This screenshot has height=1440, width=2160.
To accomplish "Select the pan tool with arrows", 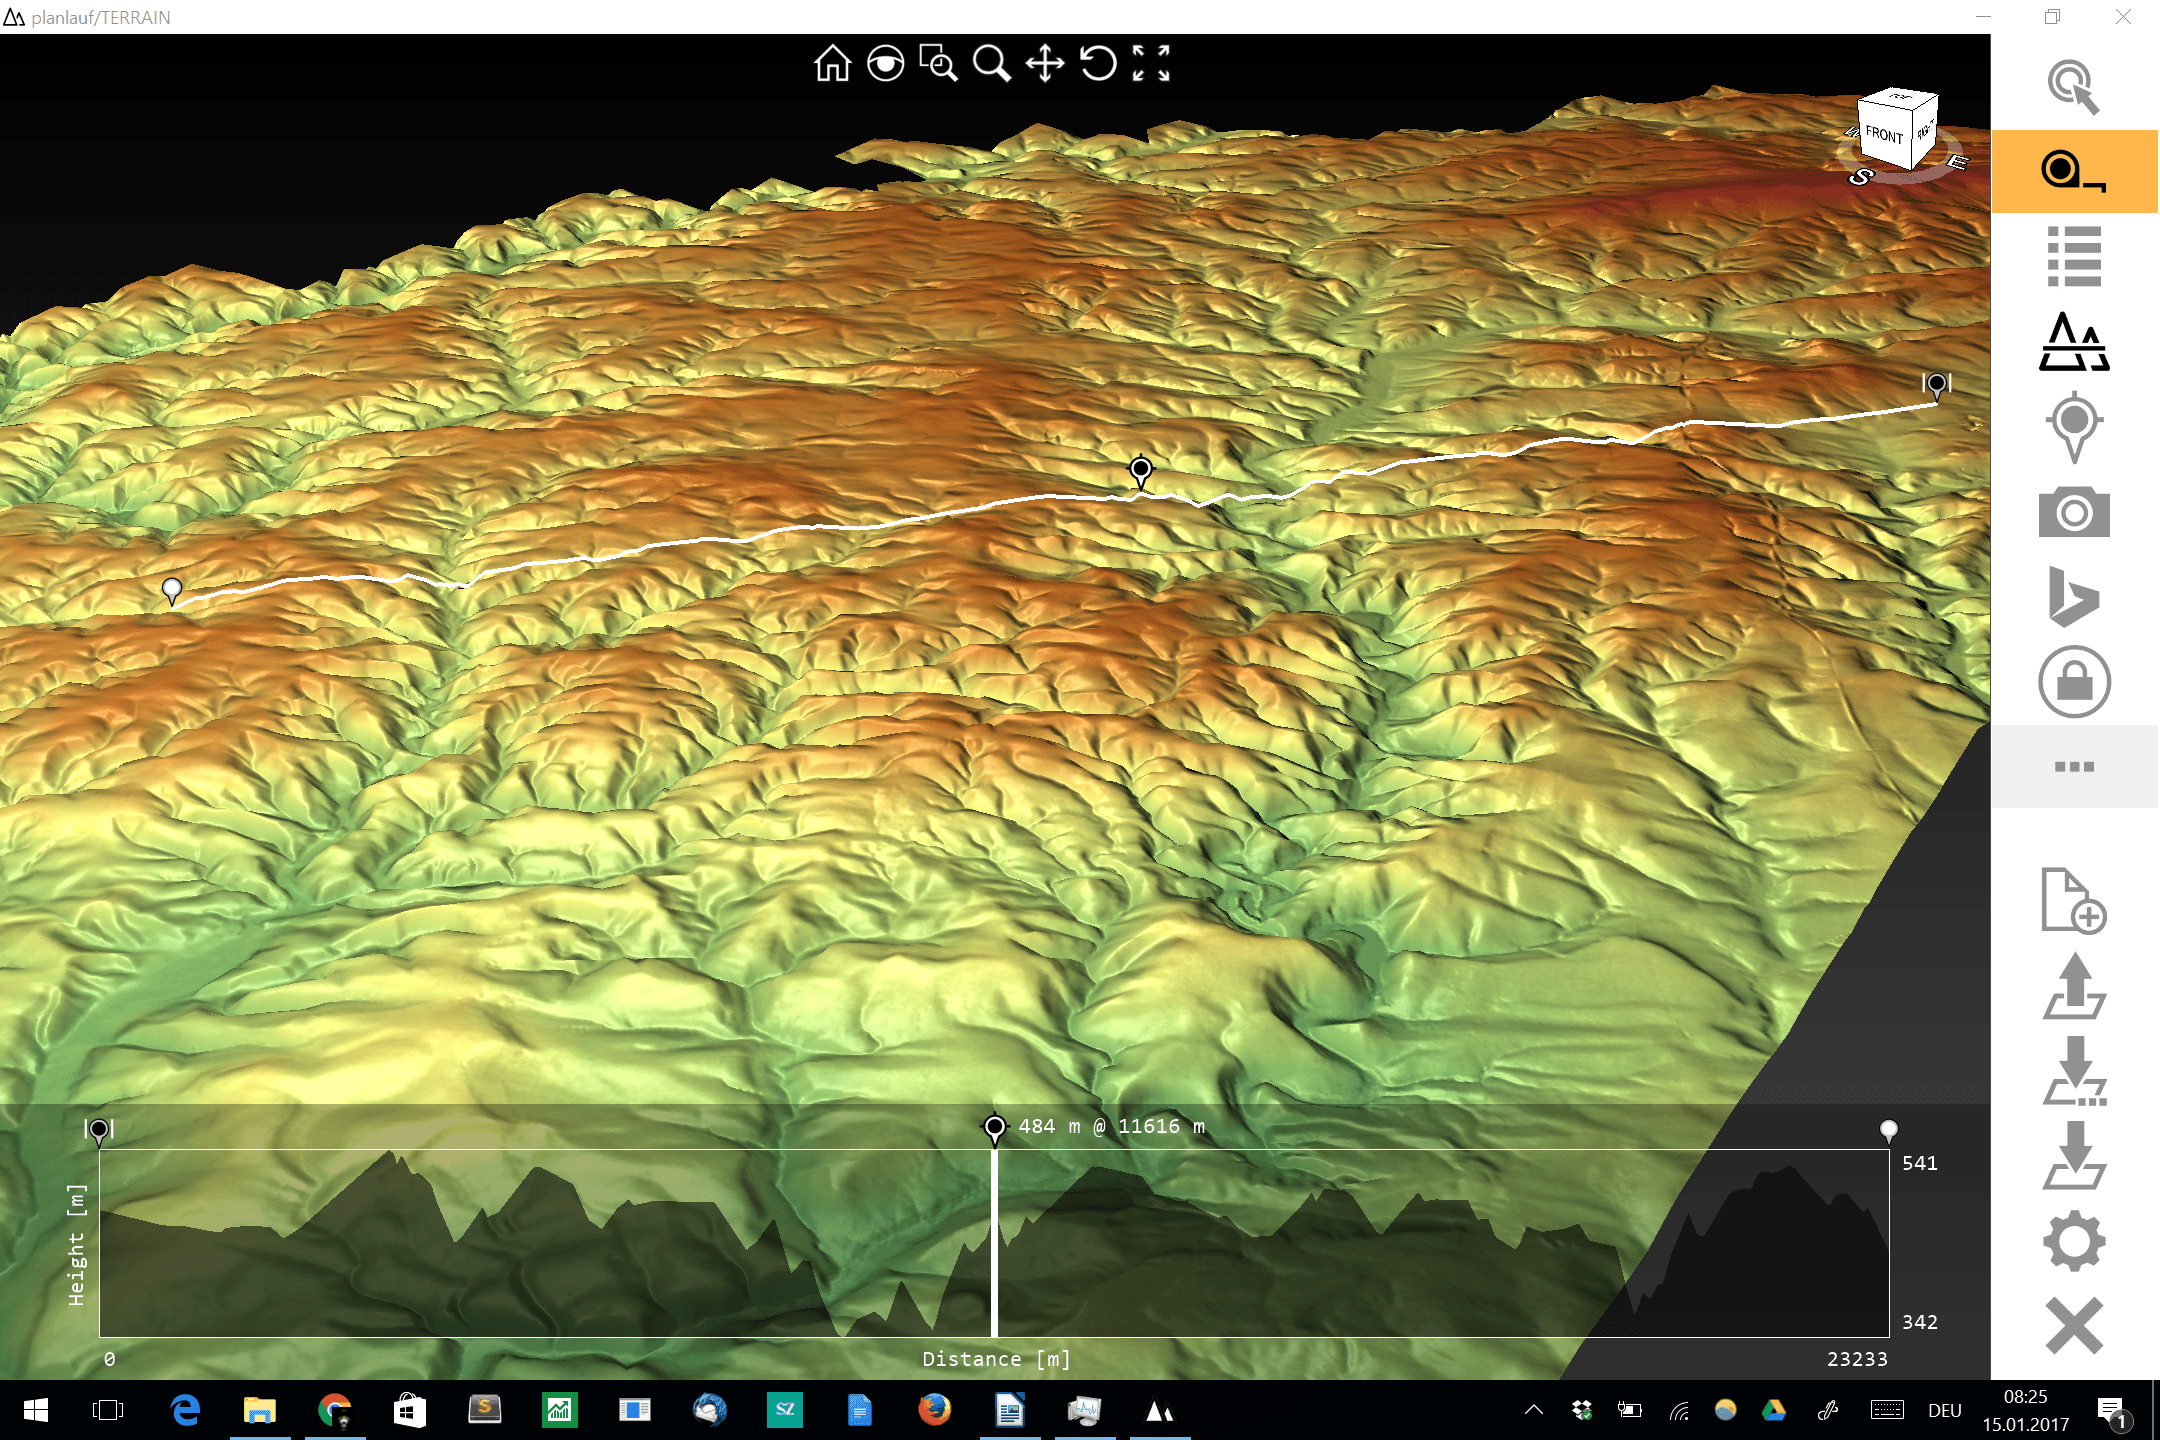I will coord(1045,64).
